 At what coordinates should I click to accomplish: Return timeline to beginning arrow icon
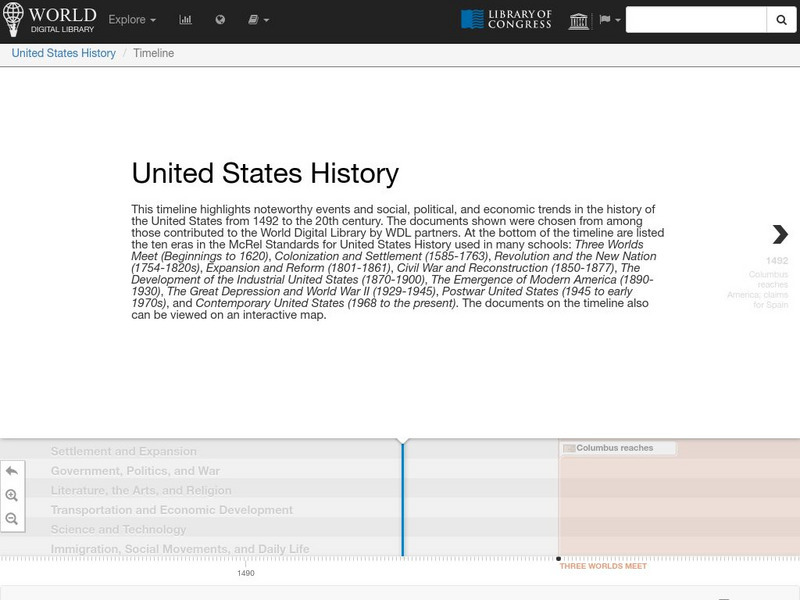[12, 471]
